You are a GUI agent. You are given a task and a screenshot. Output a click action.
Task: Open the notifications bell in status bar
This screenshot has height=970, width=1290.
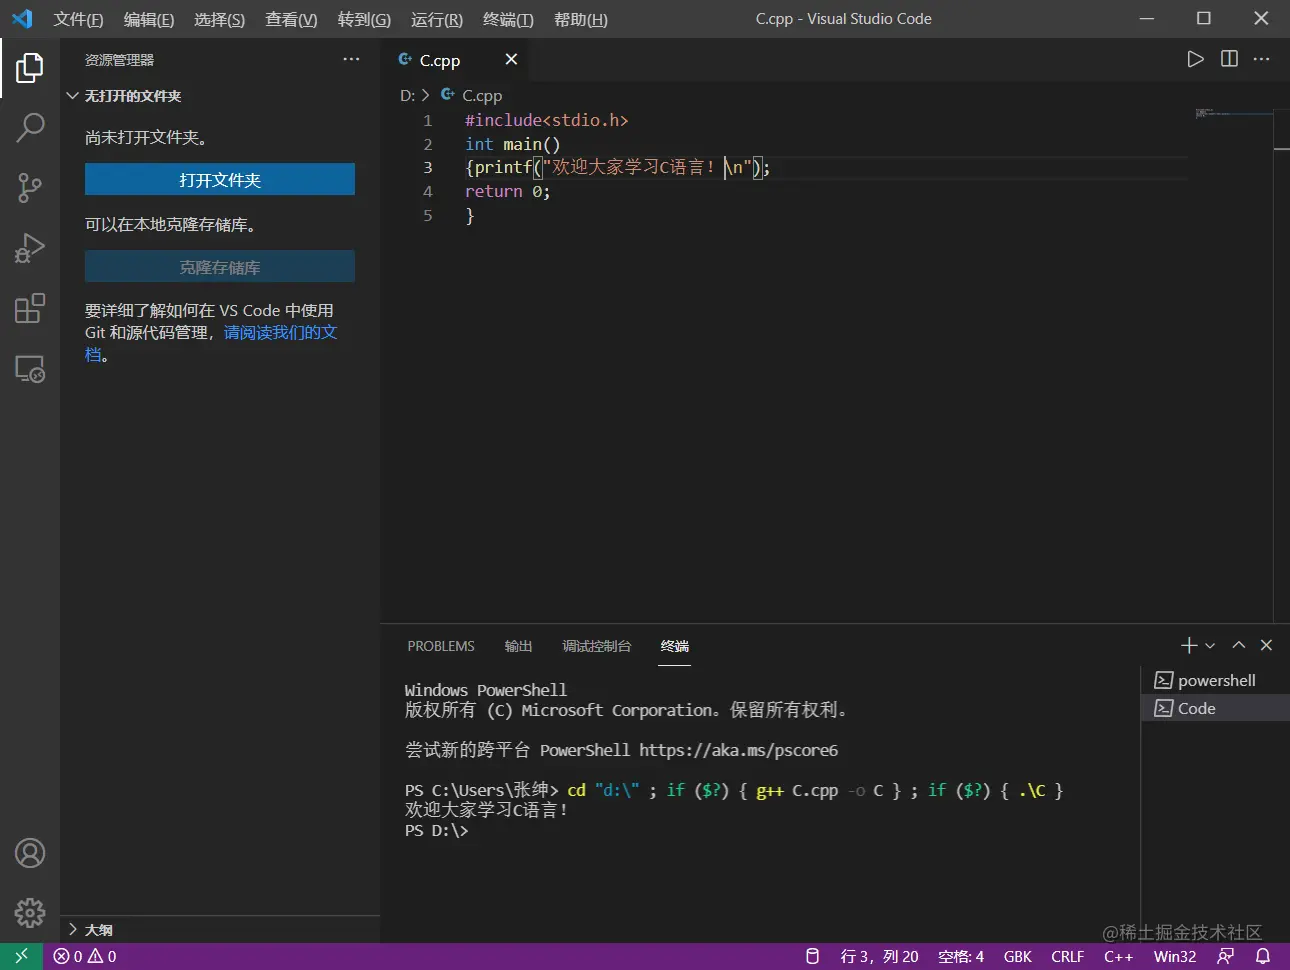click(x=1263, y=956)
